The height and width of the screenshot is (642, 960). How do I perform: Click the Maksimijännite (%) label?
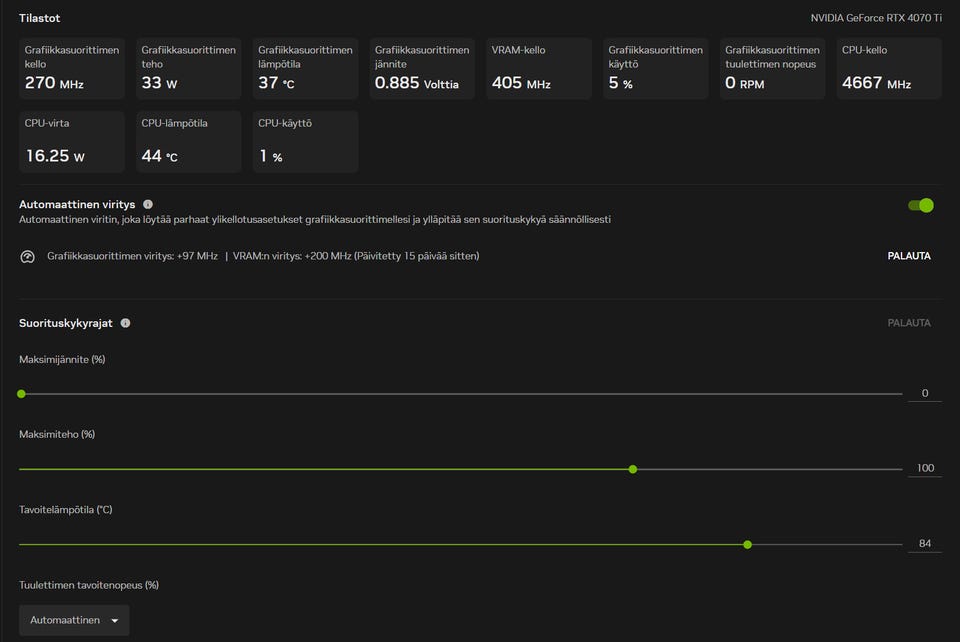[x=62, y=359]
